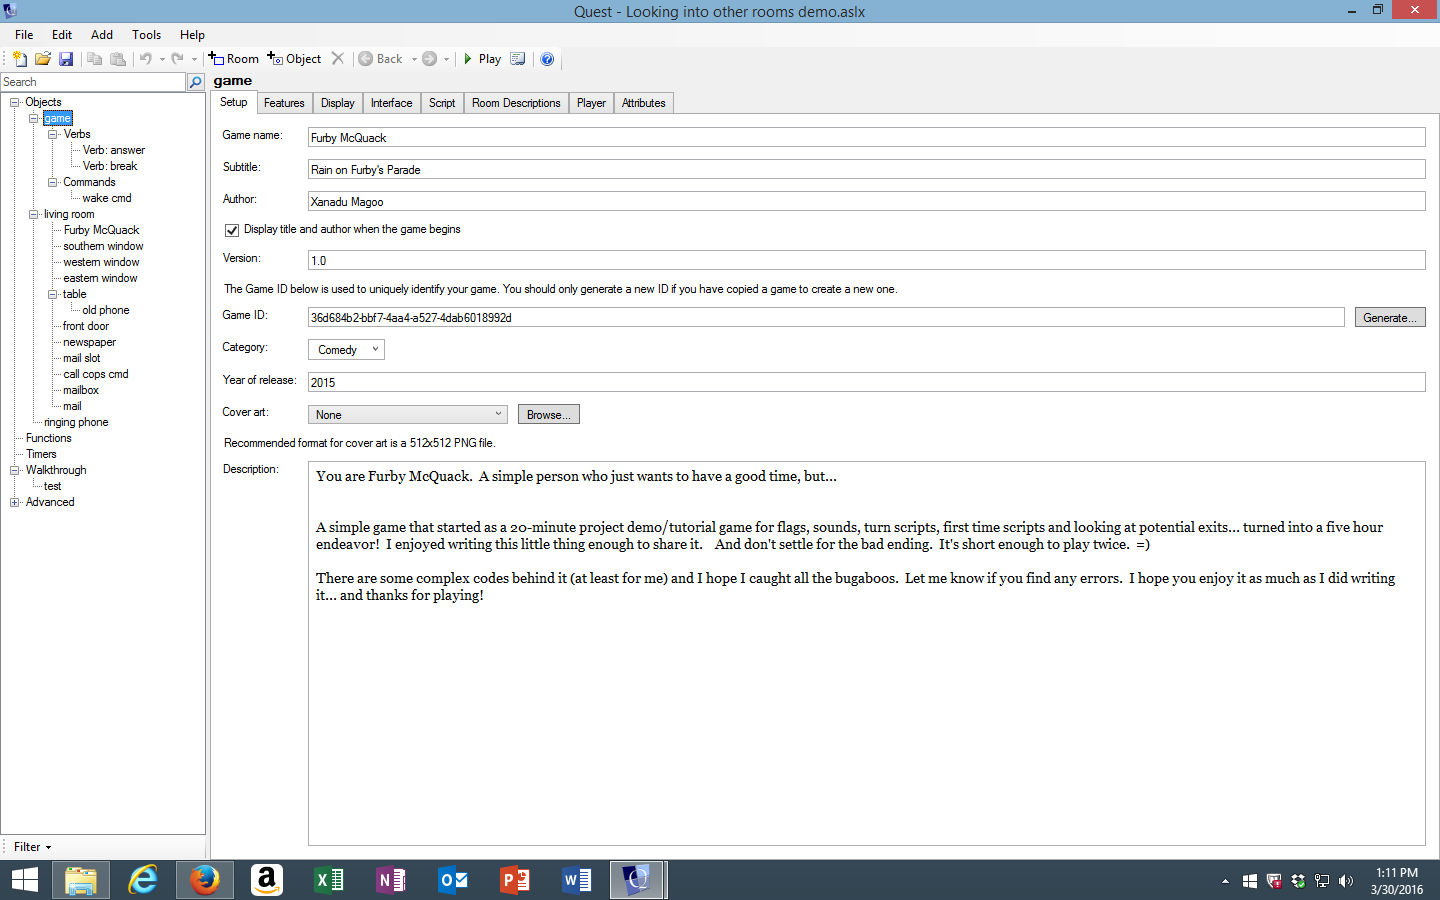
Task: Uncheck Display title and author when game begins
Action: [x=231, y=229]
